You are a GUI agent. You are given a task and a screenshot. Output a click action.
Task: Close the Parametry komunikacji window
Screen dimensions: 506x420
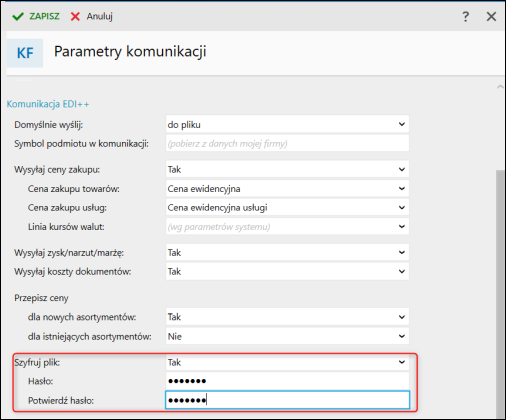tap(491, 16)
